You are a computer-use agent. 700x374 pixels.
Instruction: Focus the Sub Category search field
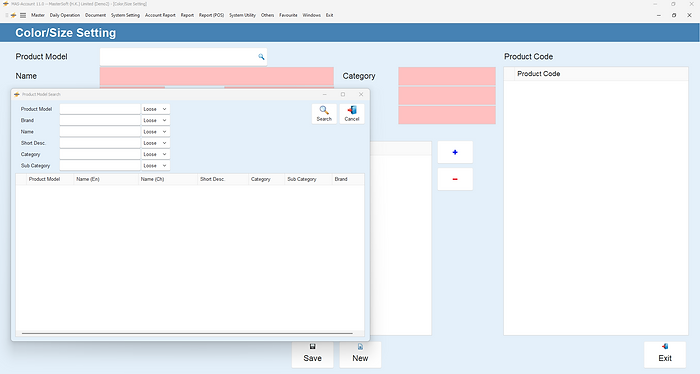click(100, 166)
